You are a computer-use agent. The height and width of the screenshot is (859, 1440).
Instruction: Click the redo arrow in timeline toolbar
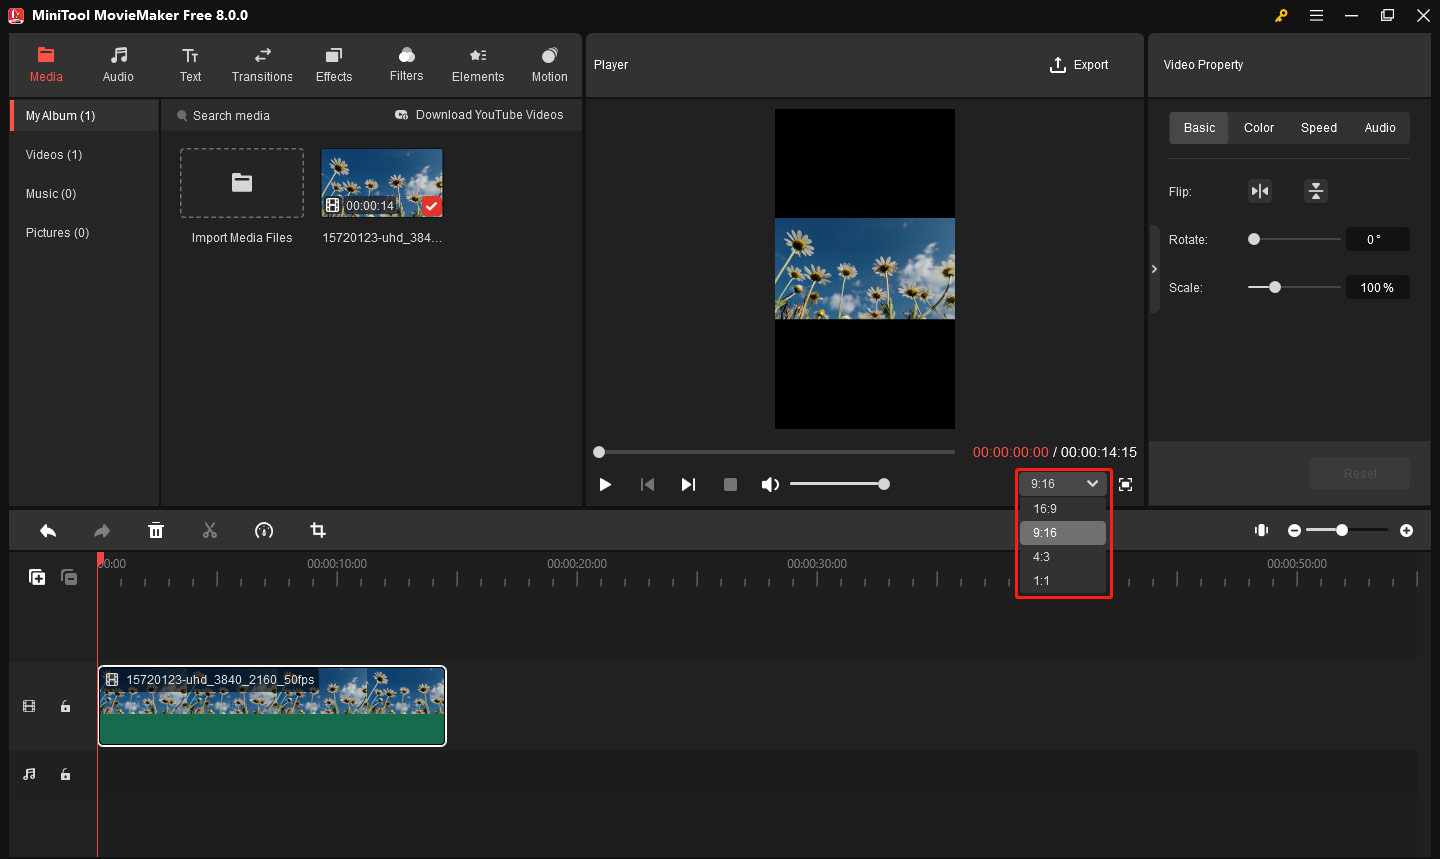[102, 531]
